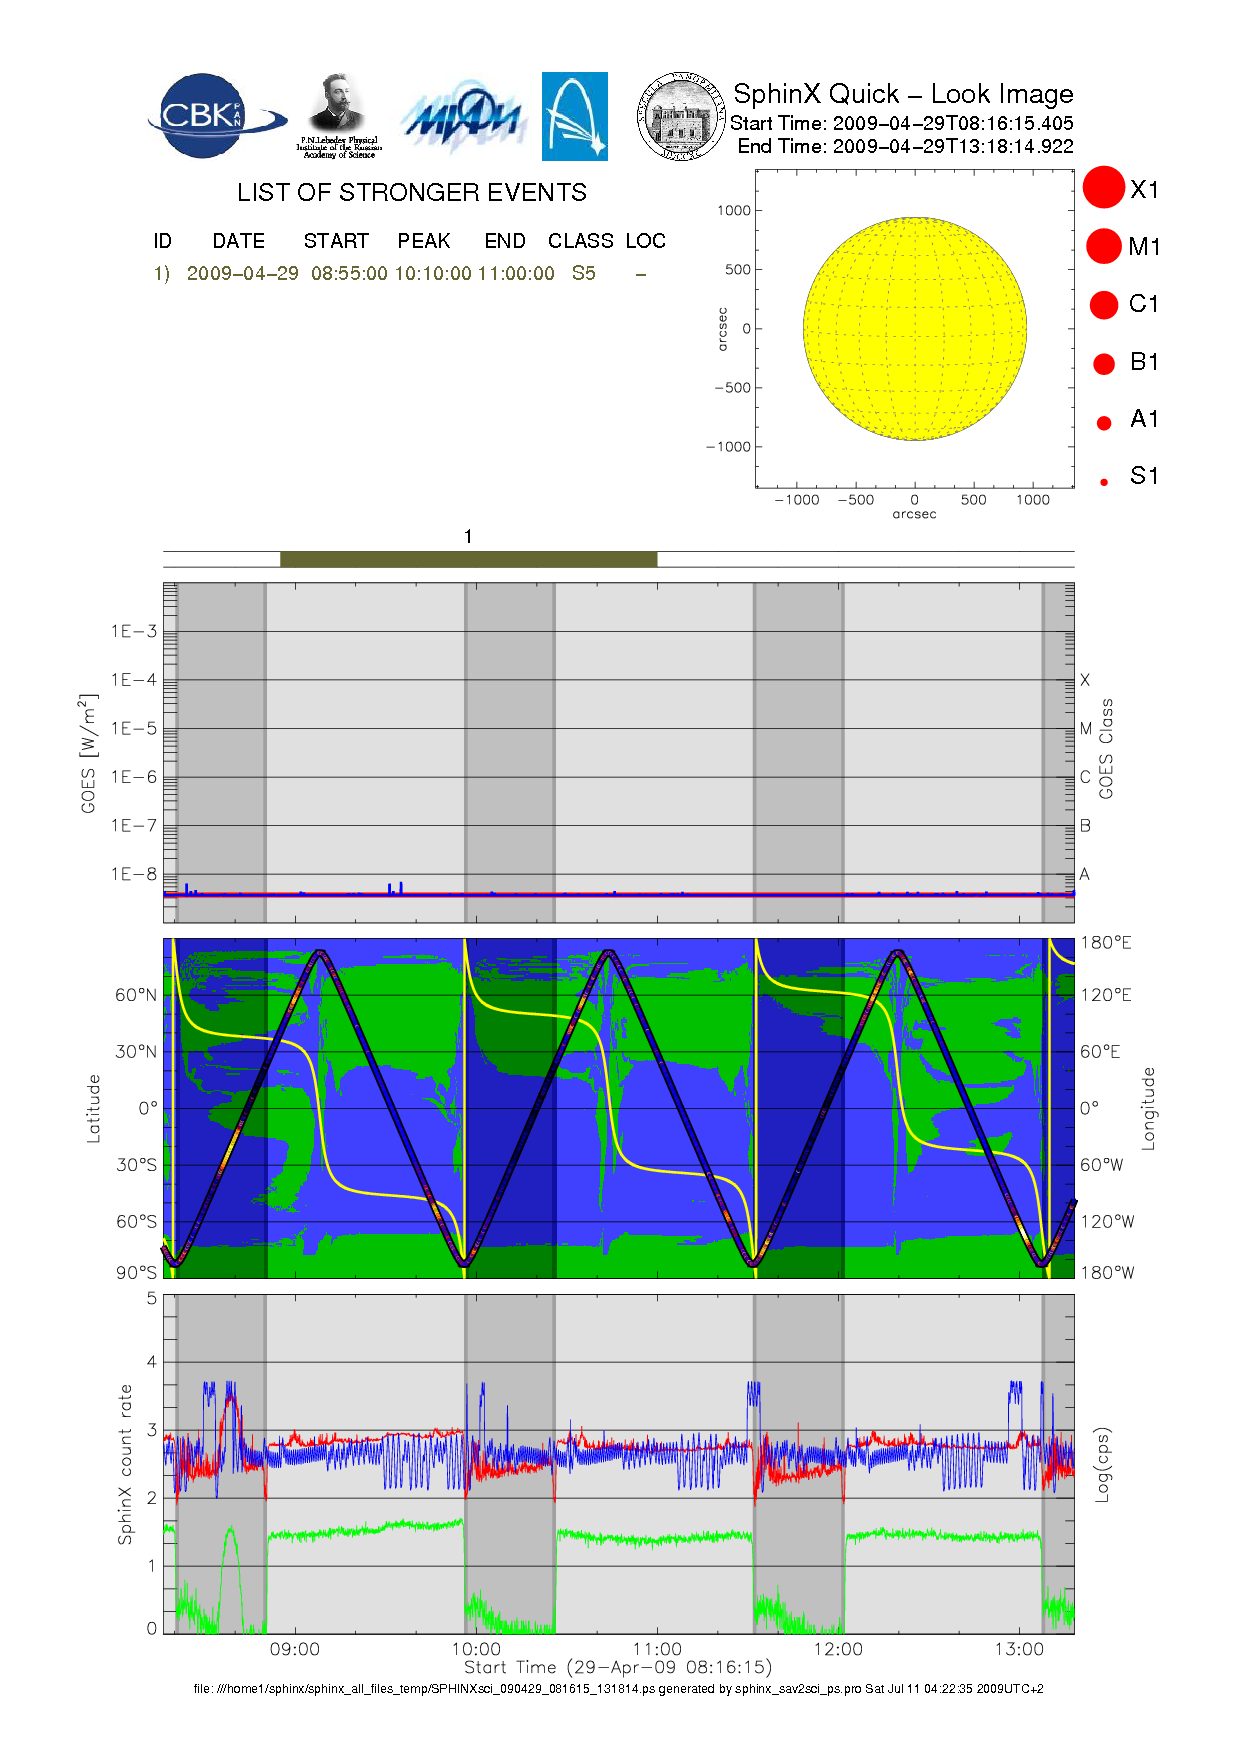Click the yellow solar disk image
The height and width of the screenshot is (1754, 1240).
tap(914, 328)
